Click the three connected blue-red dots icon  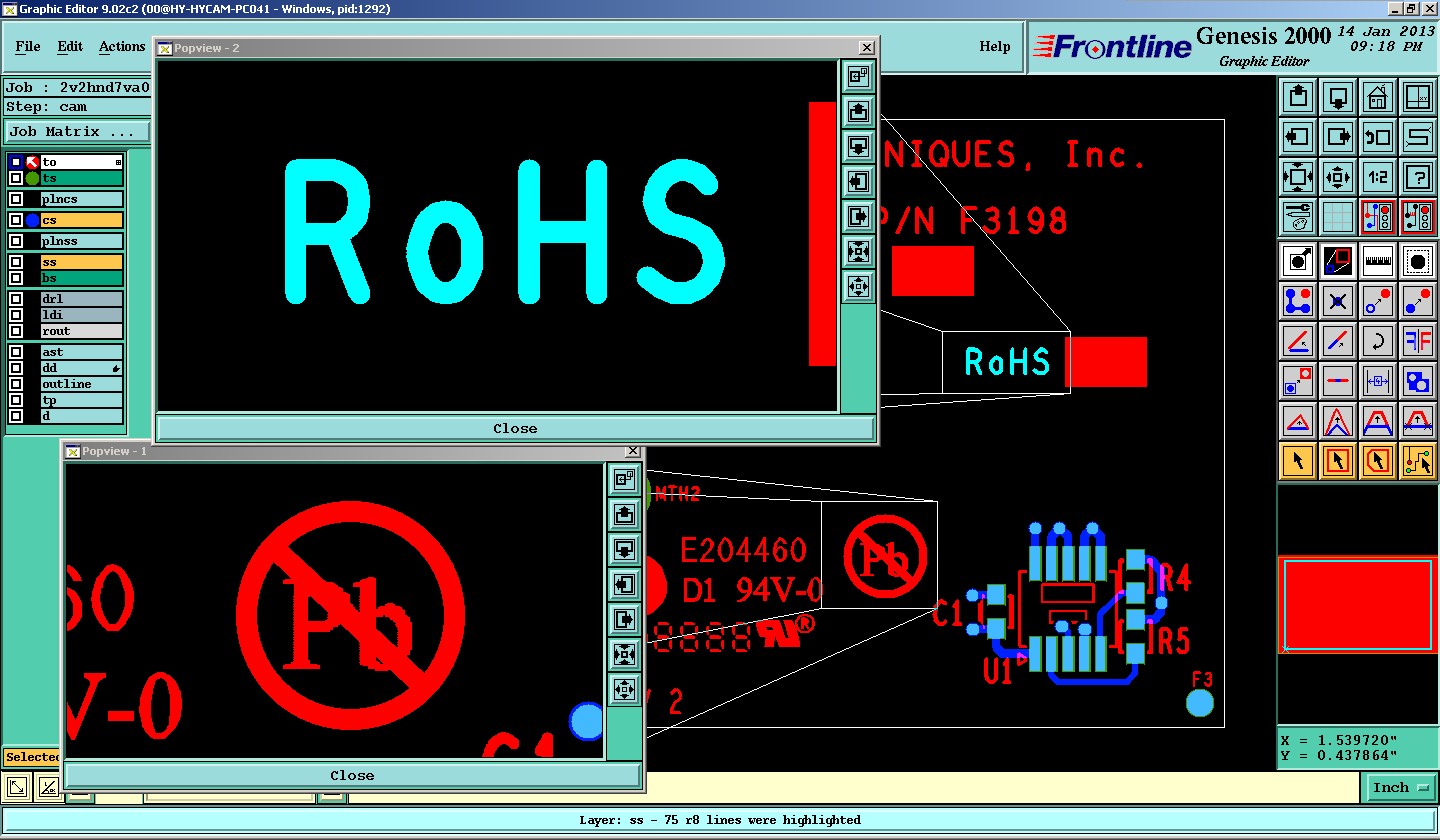click(1298, 301)
